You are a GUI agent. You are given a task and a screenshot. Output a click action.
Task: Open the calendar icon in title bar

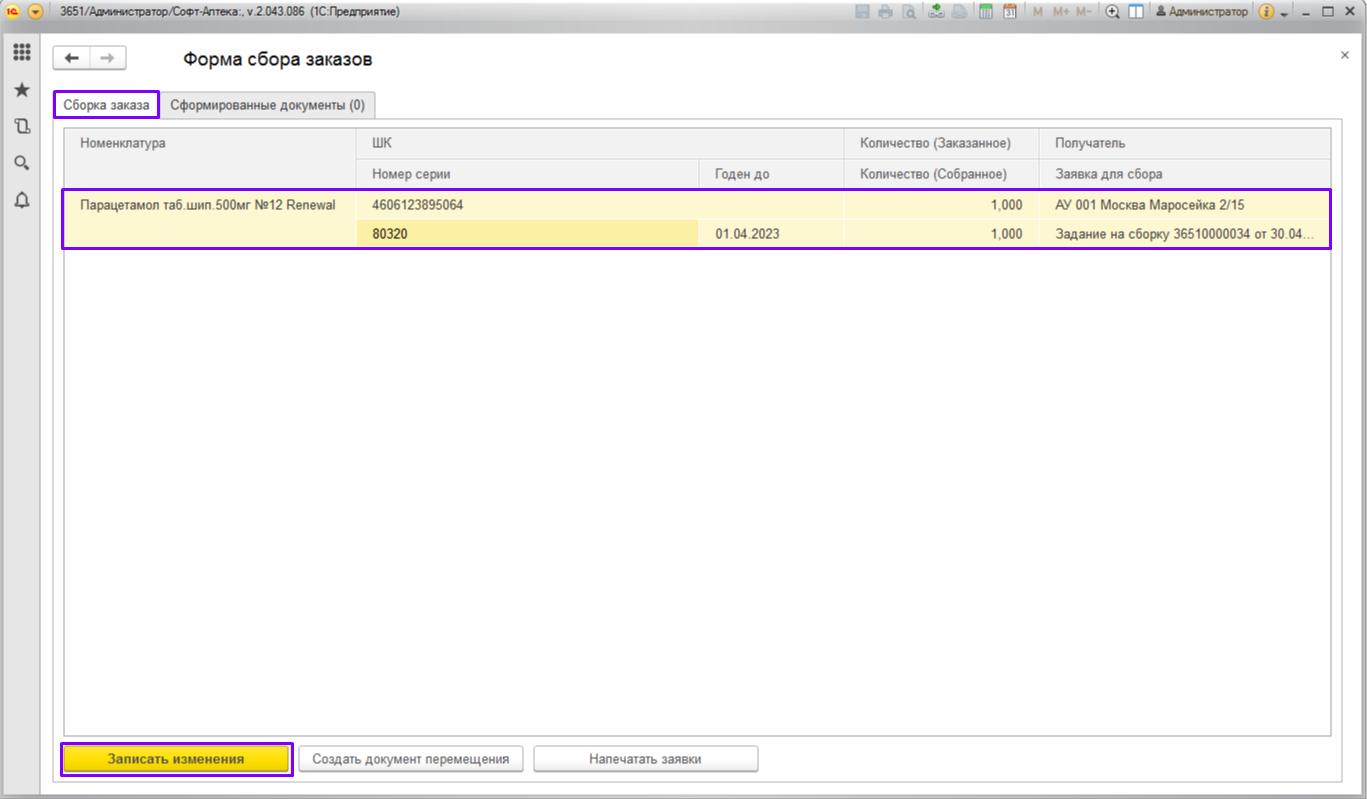click(x=1009, y=12)
